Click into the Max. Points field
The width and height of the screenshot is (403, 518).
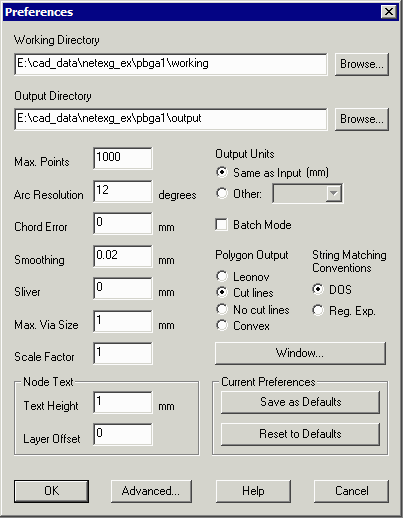point(123,158)
